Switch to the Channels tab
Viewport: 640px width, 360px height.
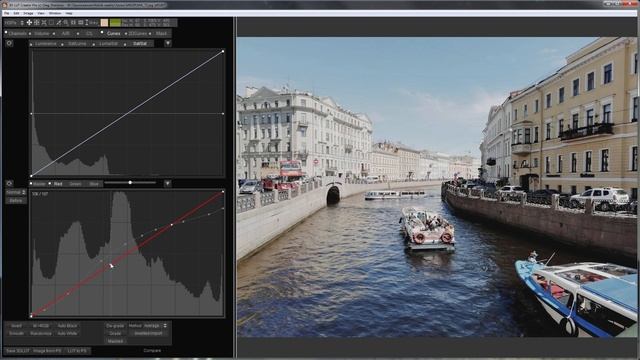(x=17, y=33)
